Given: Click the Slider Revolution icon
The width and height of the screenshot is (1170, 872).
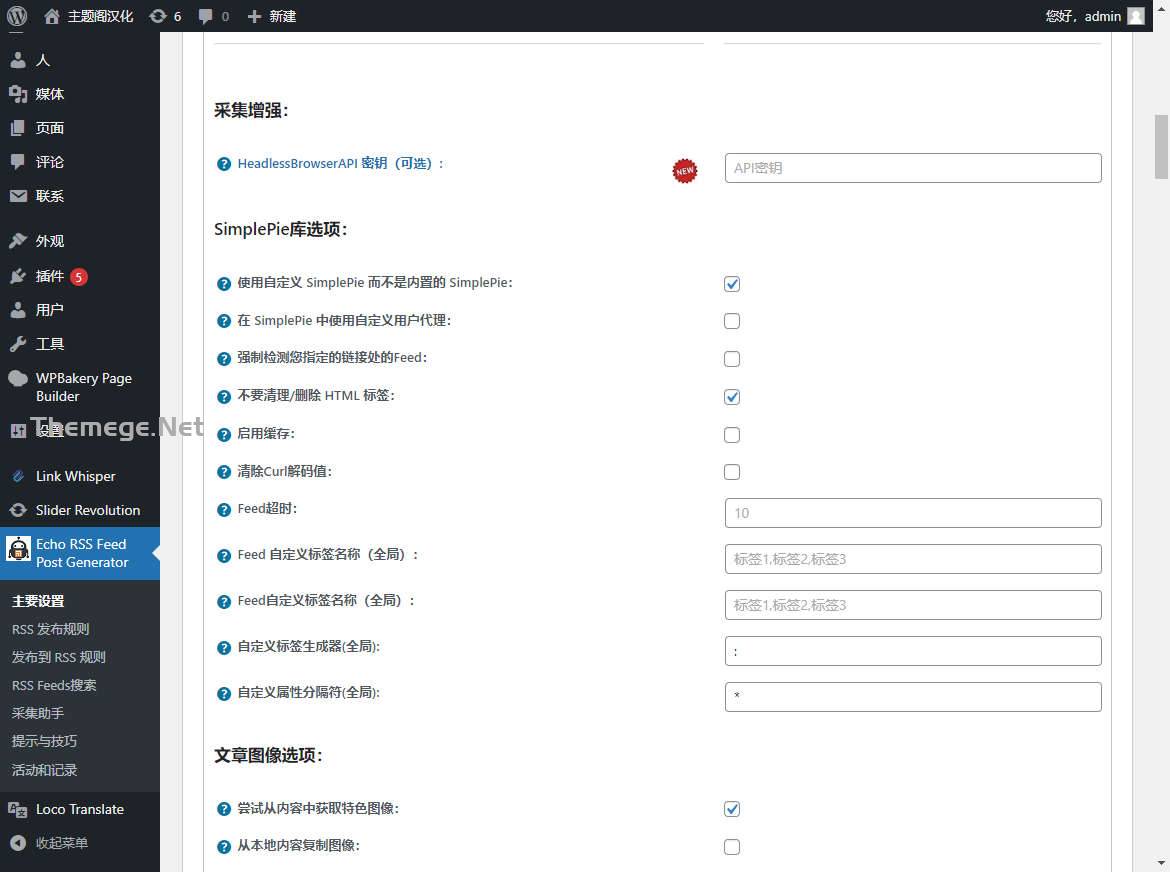Looking at the screenshot, I should tap(18, 510).
